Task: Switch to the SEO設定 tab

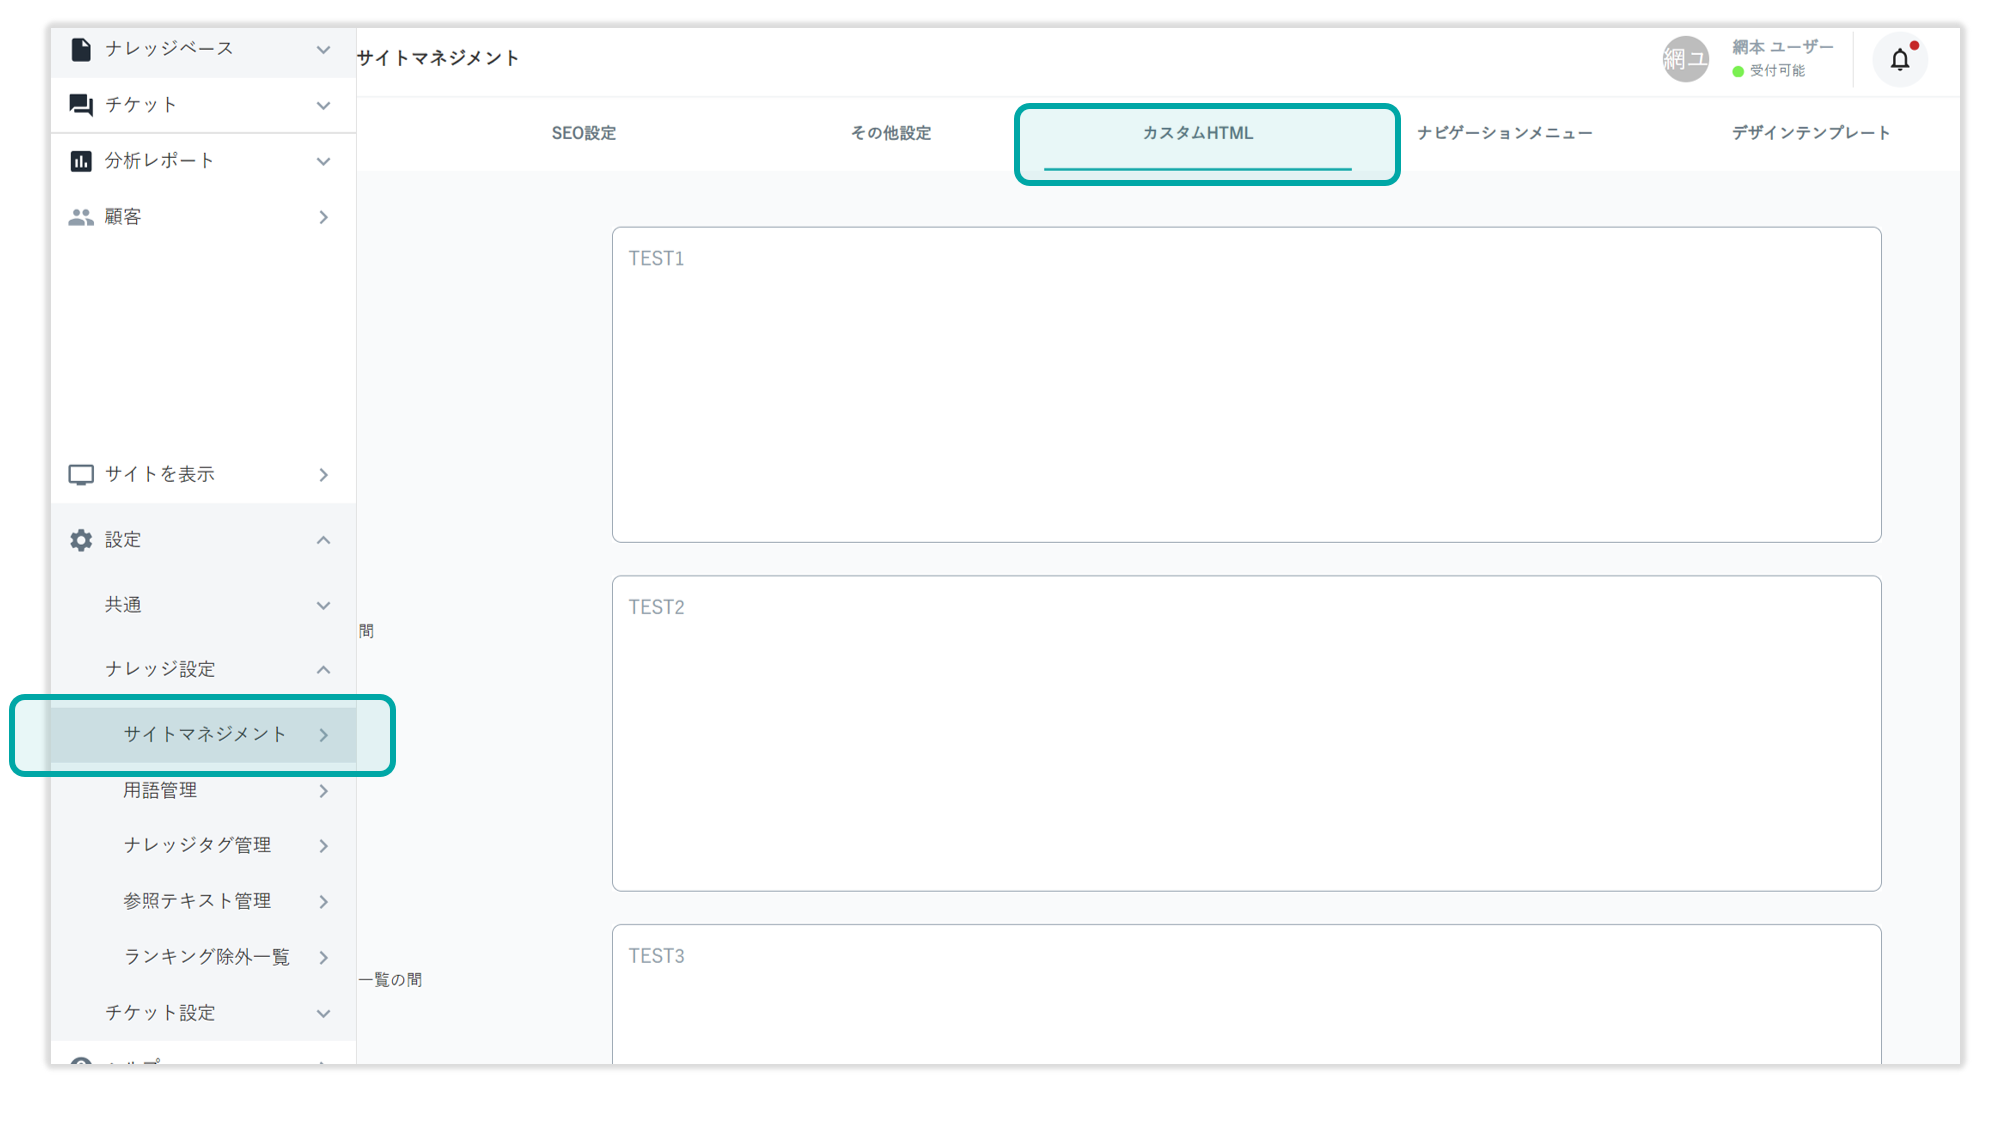Action: [x=584, y=133]
